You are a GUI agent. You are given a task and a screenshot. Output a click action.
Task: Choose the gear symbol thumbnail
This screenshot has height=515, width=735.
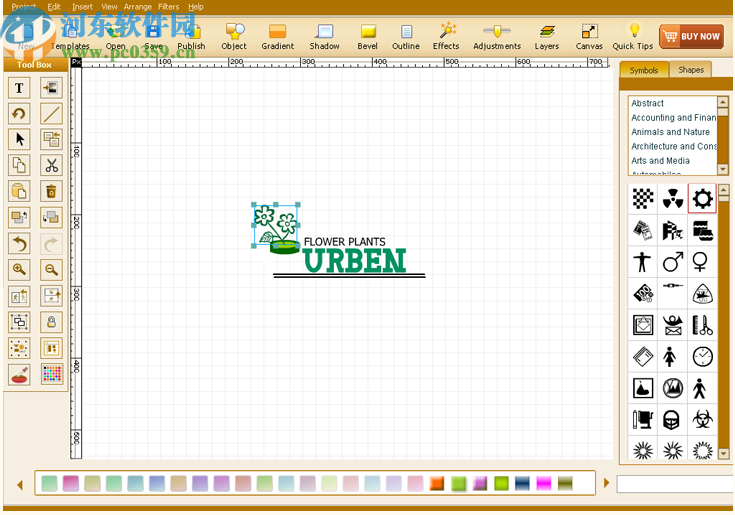point(702,199)
